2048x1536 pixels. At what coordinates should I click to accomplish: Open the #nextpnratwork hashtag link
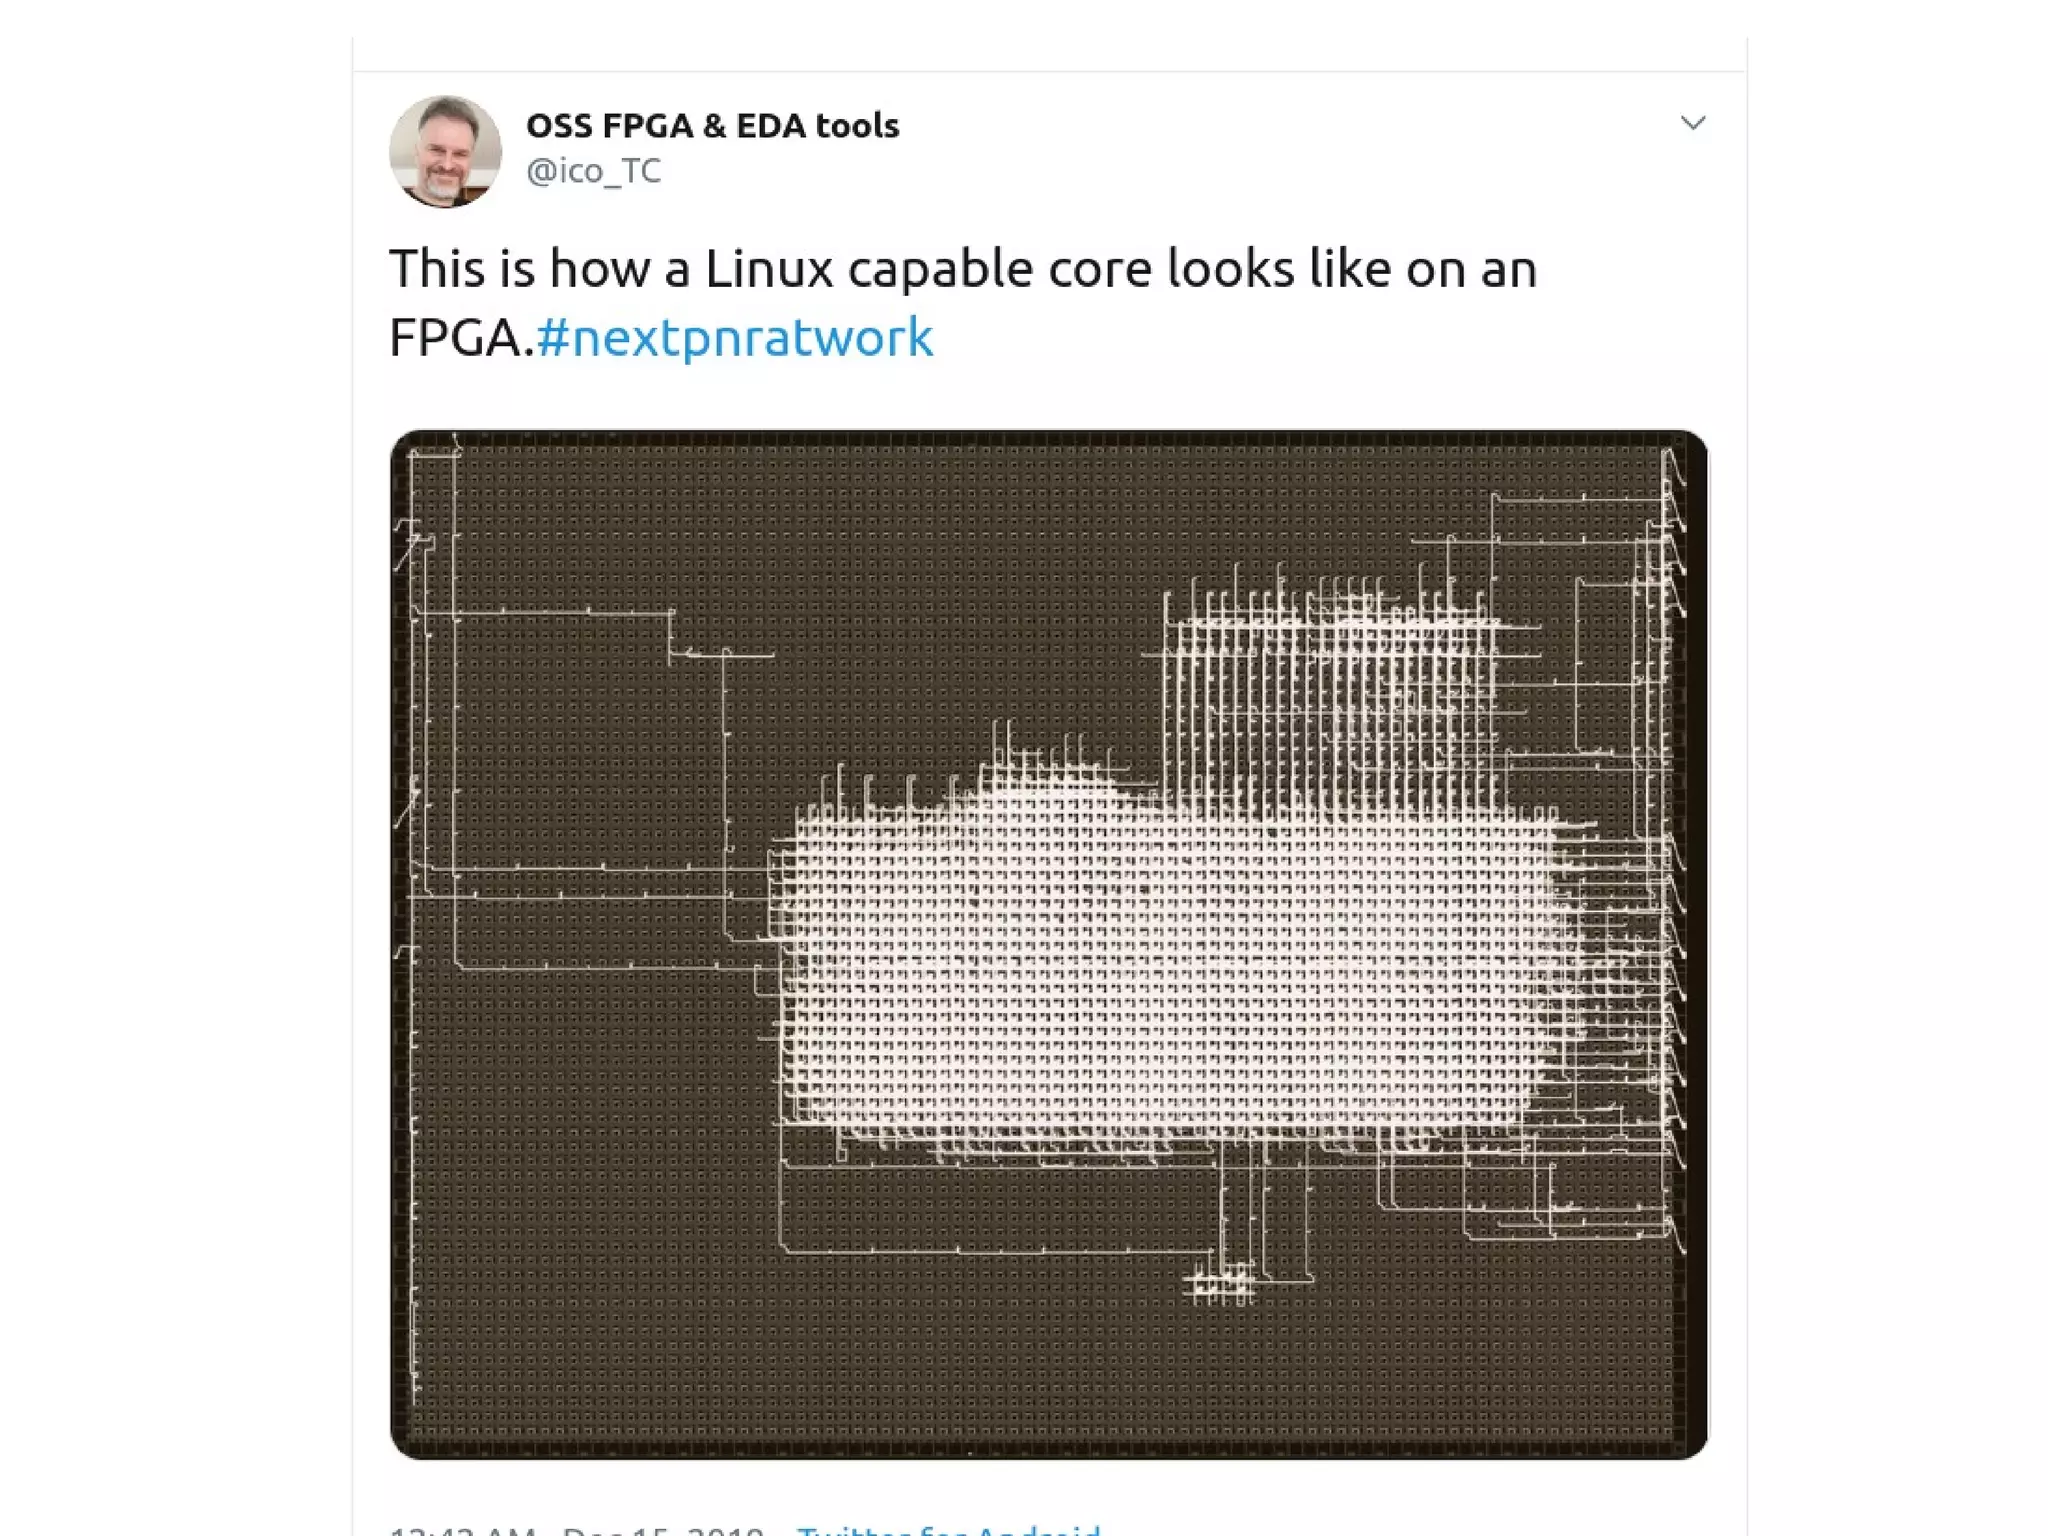tap(735, 337)
